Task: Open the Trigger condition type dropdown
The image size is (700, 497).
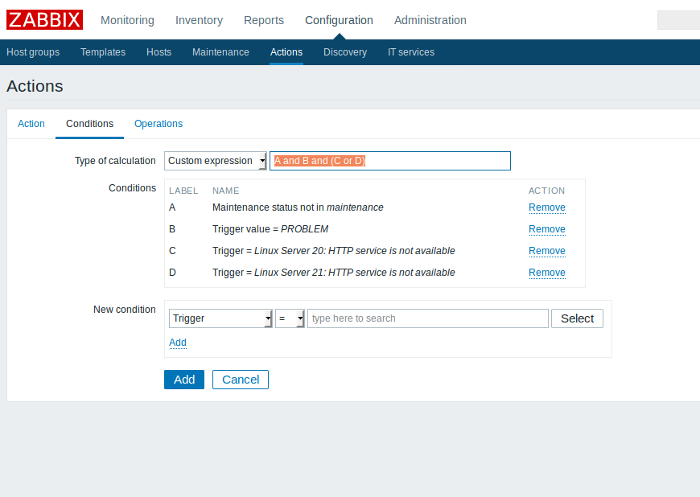Action: pyautogui.click(x=221, y=318)
